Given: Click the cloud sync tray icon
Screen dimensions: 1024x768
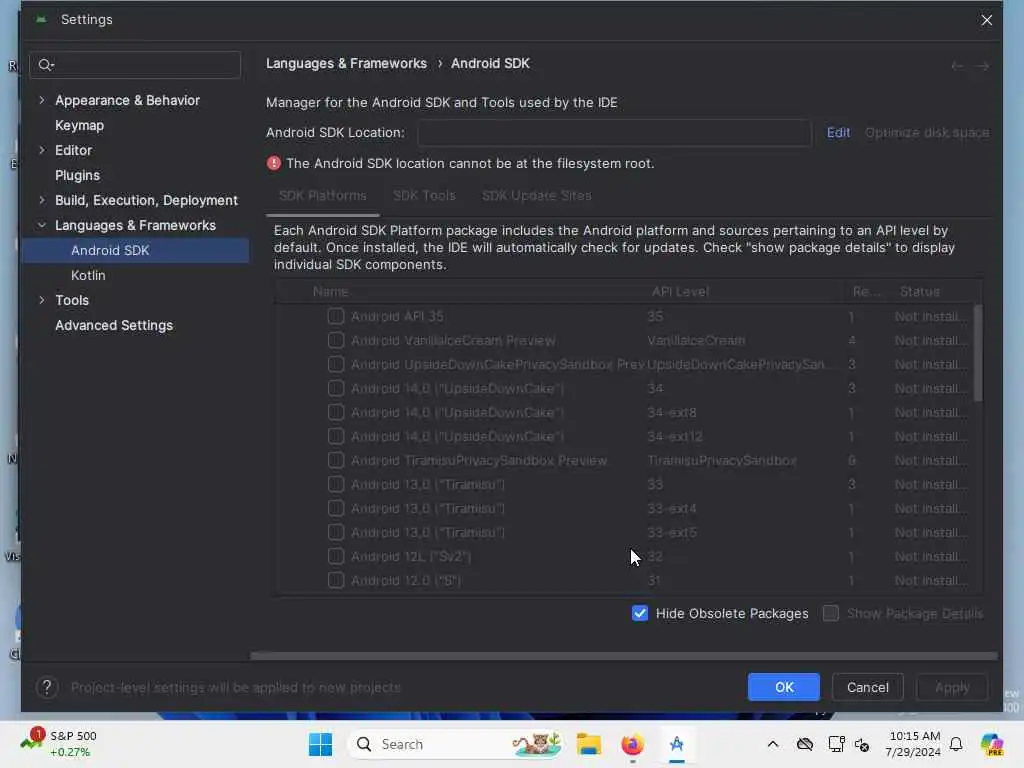Looking at the screenshot, I should point(805,744).
